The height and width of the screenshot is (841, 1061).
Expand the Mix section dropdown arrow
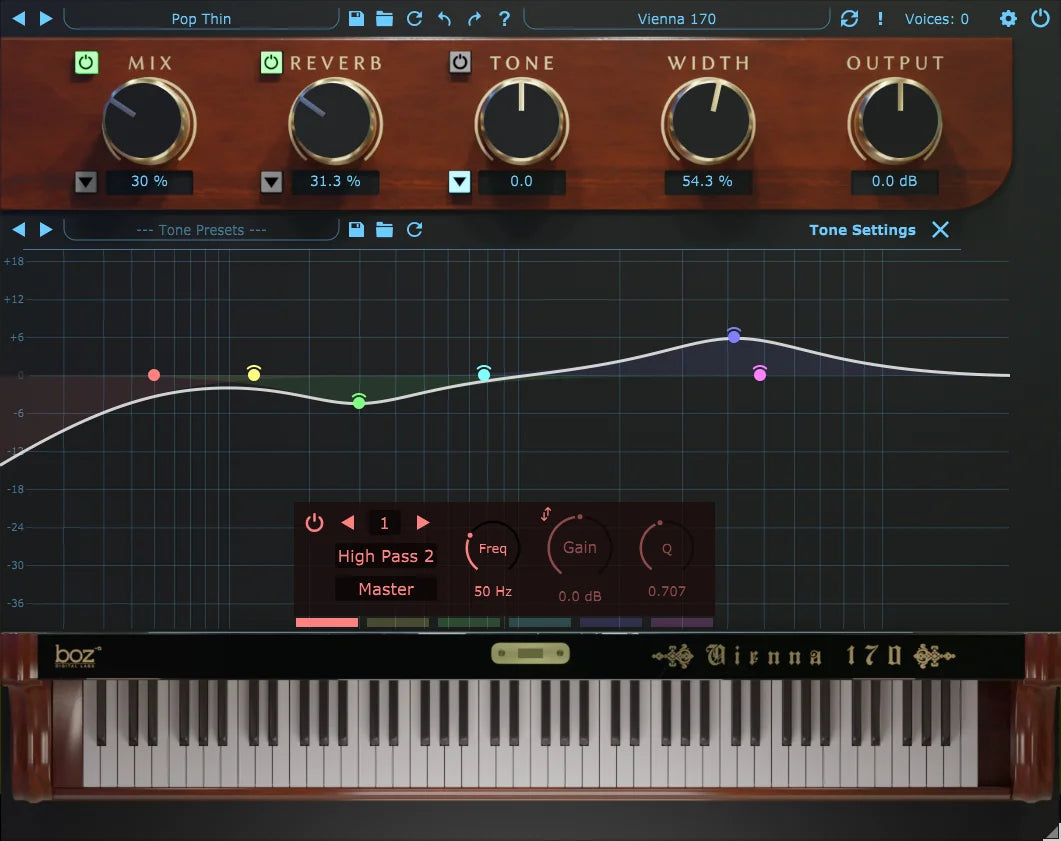pyautogui.click(x=85, y=182)
